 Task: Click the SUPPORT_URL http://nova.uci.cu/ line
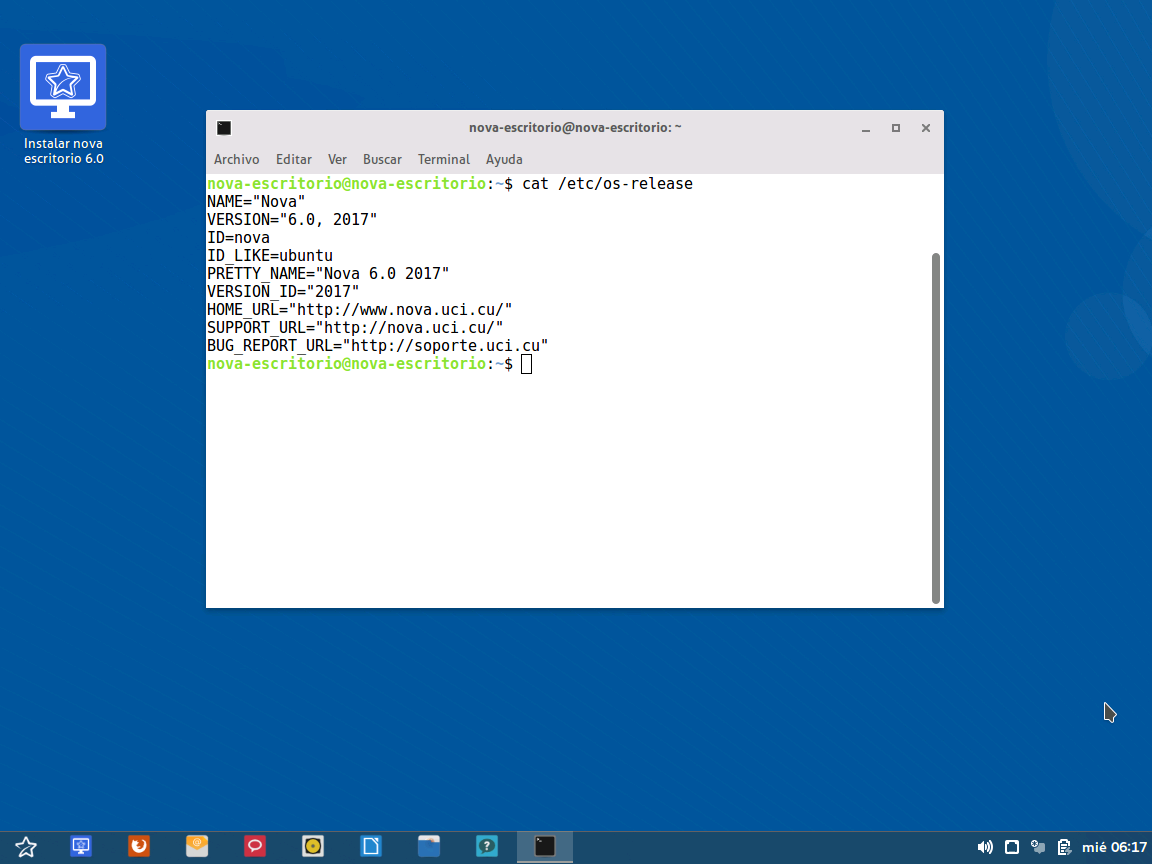pos(355,328)
